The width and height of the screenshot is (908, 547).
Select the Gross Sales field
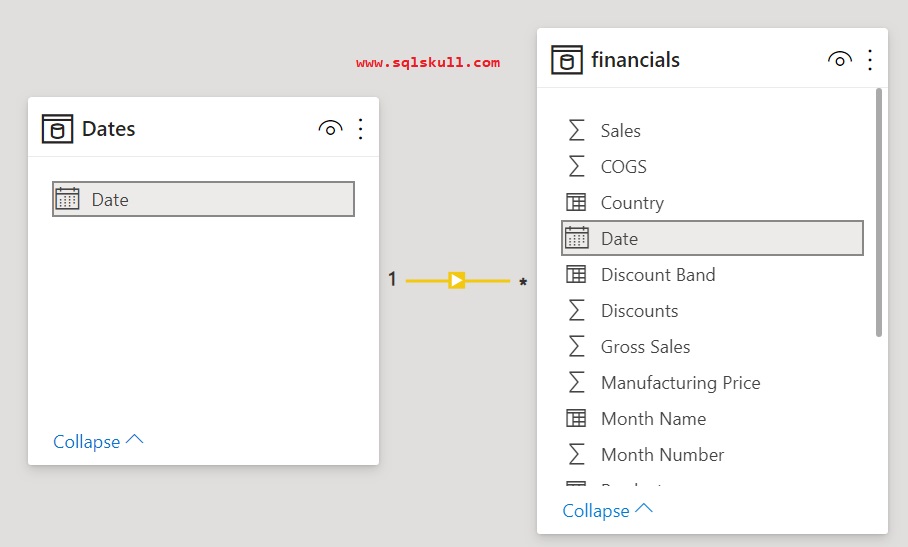pos(645,347)
